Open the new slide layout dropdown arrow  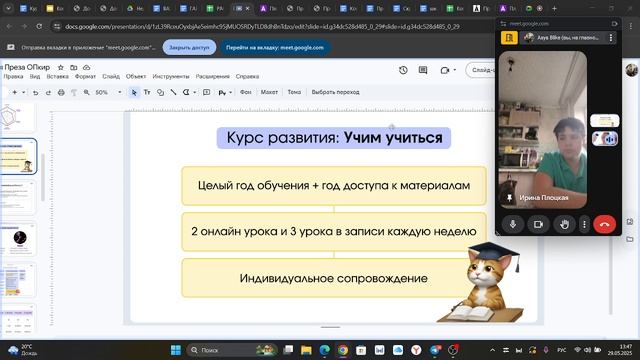pyautogui.click(x=24, y=93)
